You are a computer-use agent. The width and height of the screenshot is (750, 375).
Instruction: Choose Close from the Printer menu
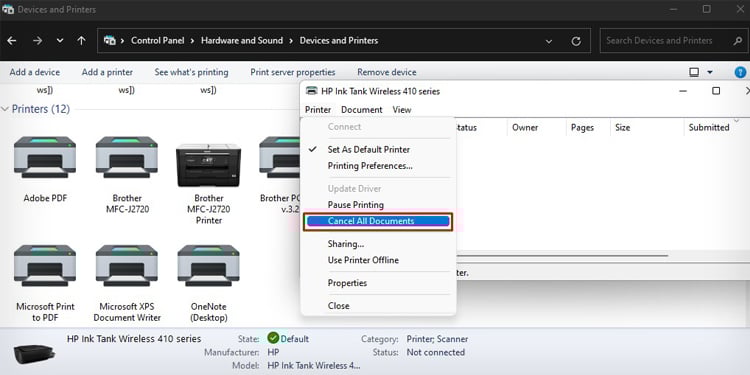[x=378, y=306]
